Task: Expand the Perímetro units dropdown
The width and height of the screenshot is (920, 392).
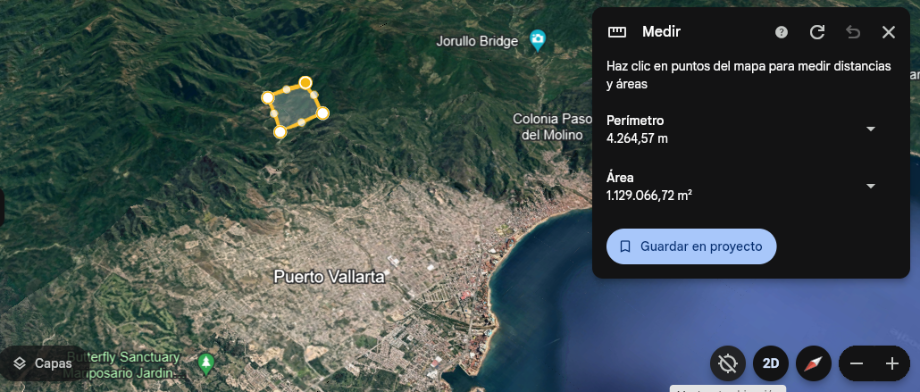Action: pyautogui.click(x=871, y=129)
